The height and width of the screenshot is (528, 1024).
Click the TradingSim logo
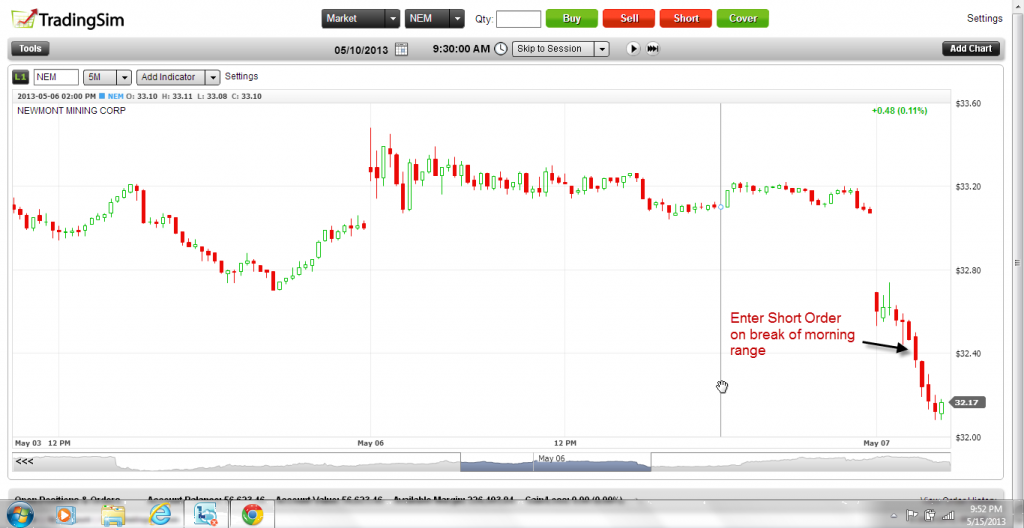[x=67, y=18]
